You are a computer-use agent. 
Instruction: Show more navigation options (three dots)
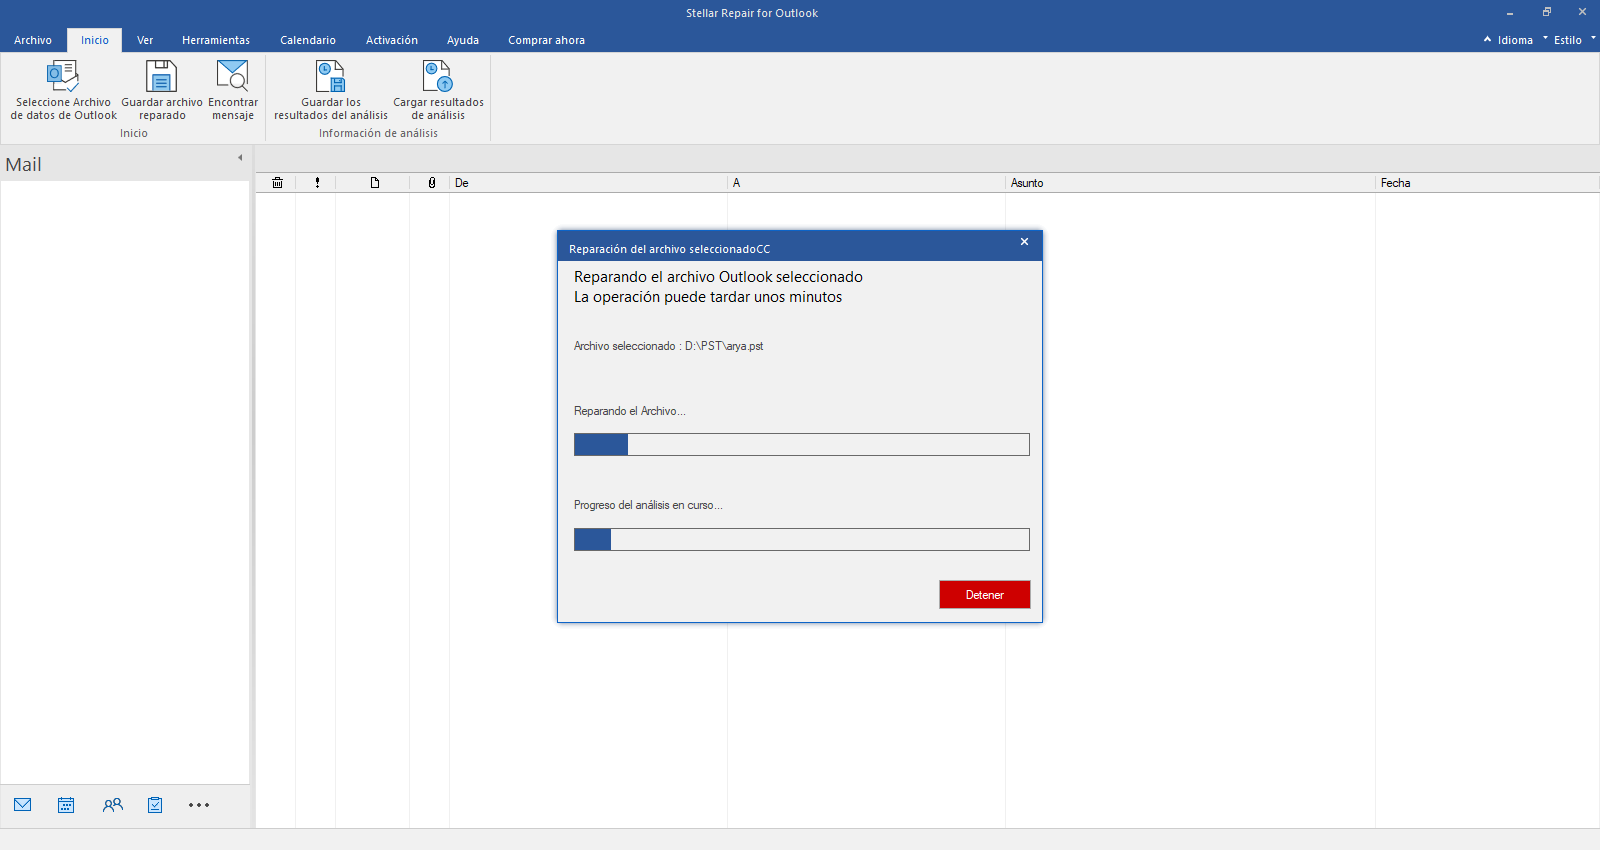(x=199, y=805)
